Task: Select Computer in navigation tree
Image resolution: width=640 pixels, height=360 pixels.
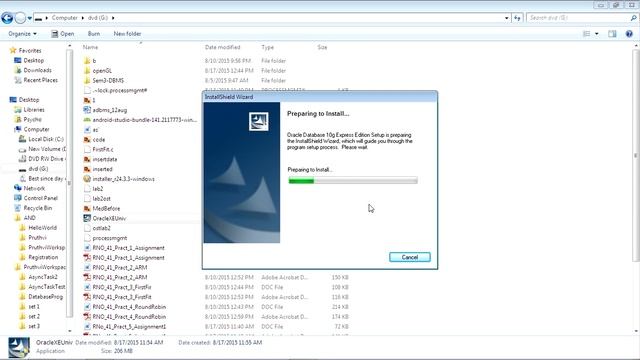Action: point(36,129)
